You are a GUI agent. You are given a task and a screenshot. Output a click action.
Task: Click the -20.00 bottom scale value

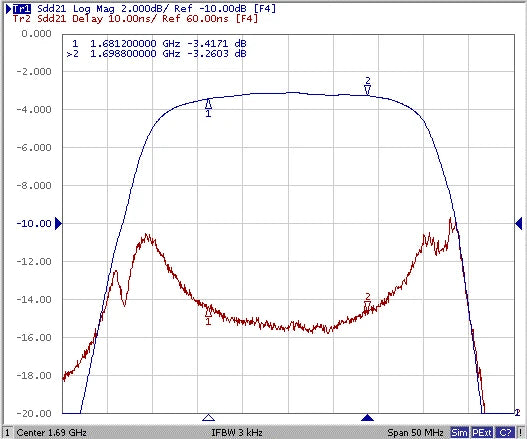click(34, 413)
